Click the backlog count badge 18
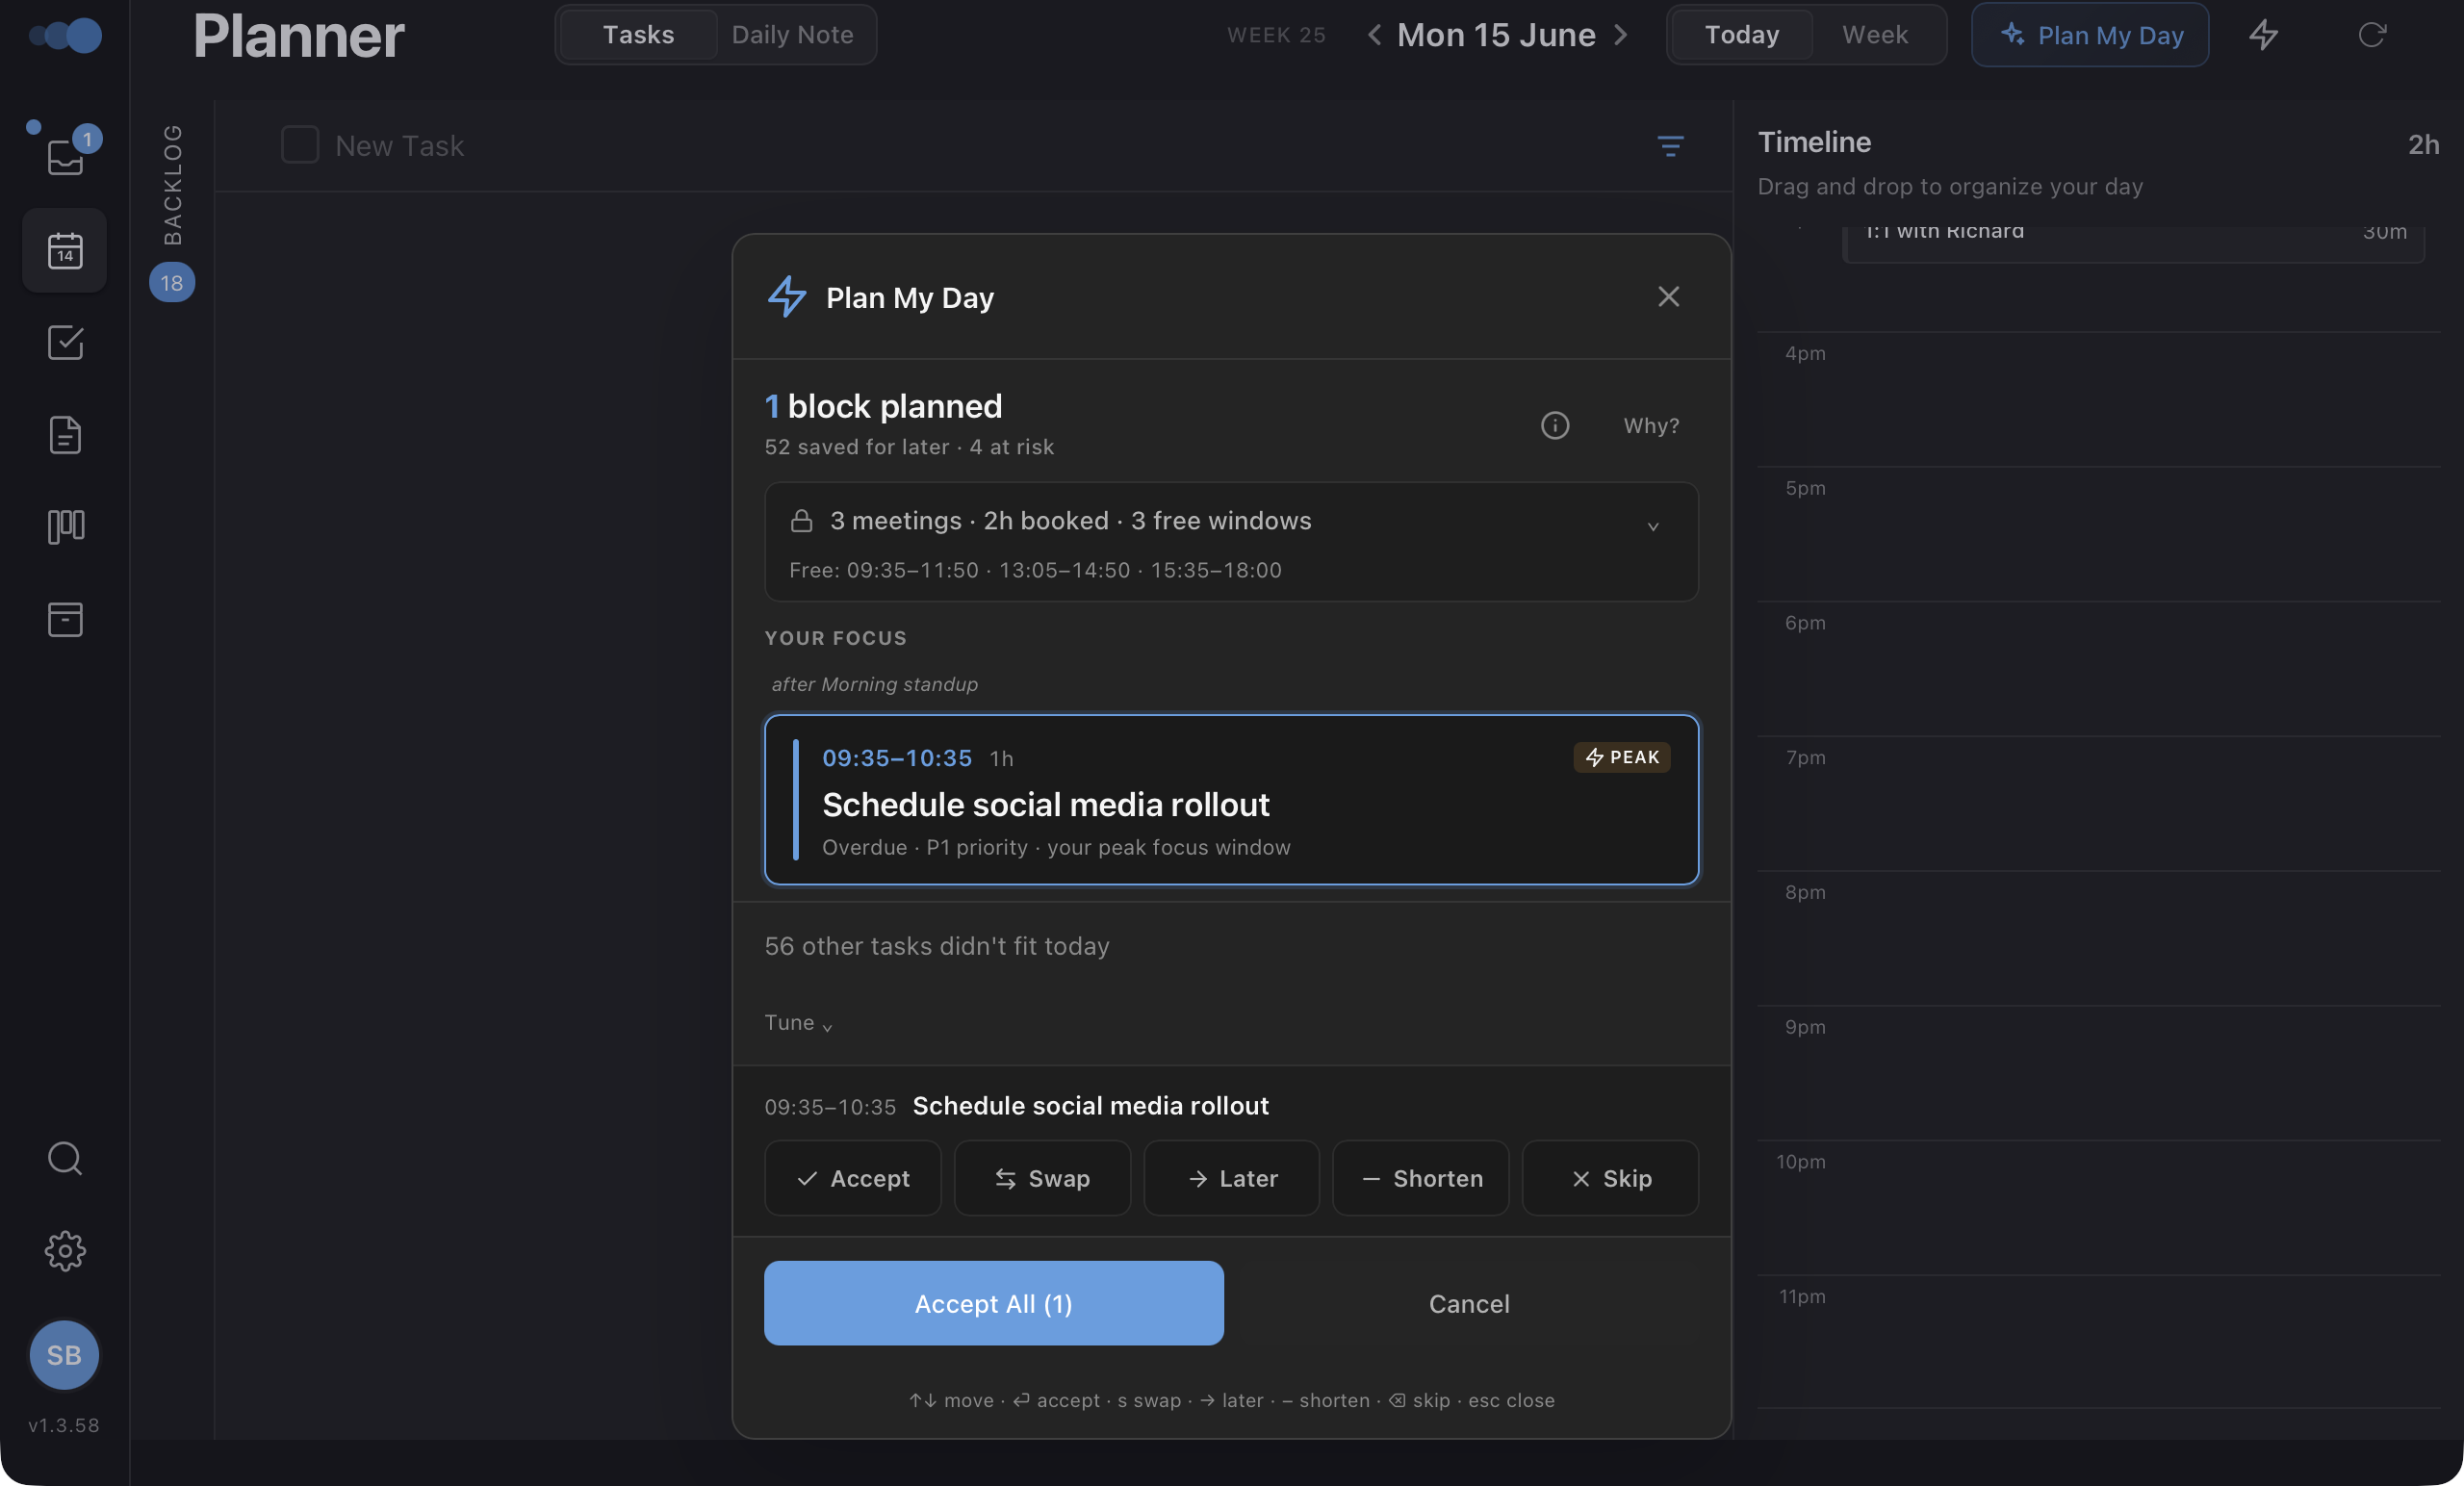Screen dimensions: 2464x1486 point(172,283)
